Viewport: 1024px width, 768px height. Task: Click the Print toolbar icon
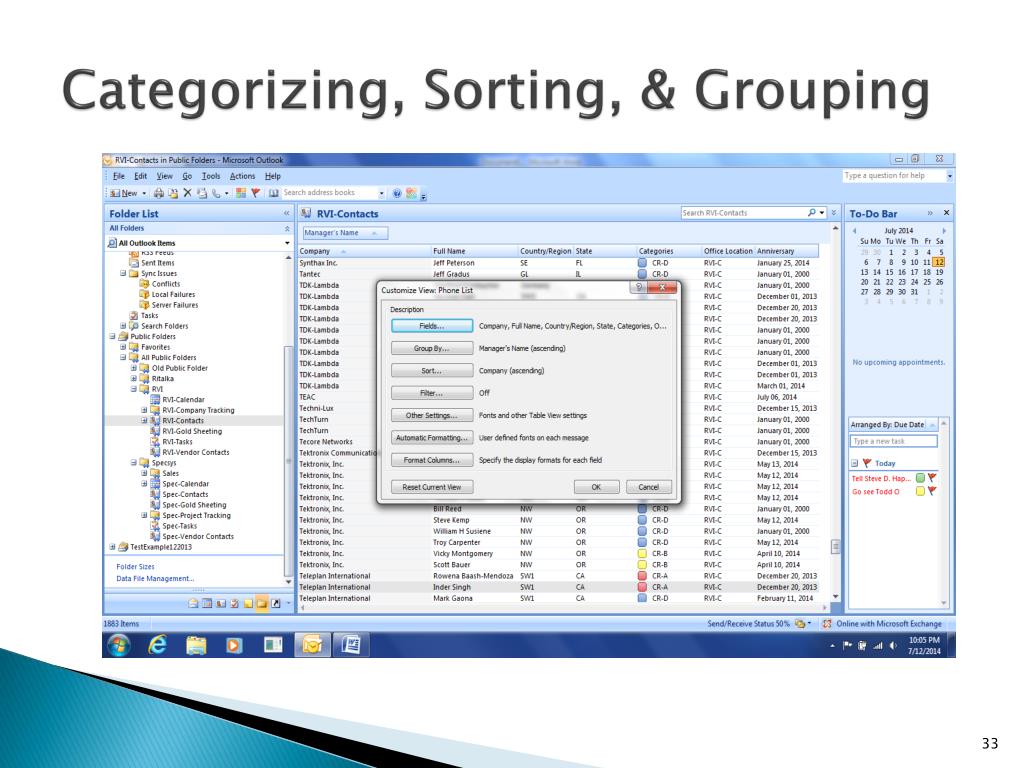(x=159, y=193)
